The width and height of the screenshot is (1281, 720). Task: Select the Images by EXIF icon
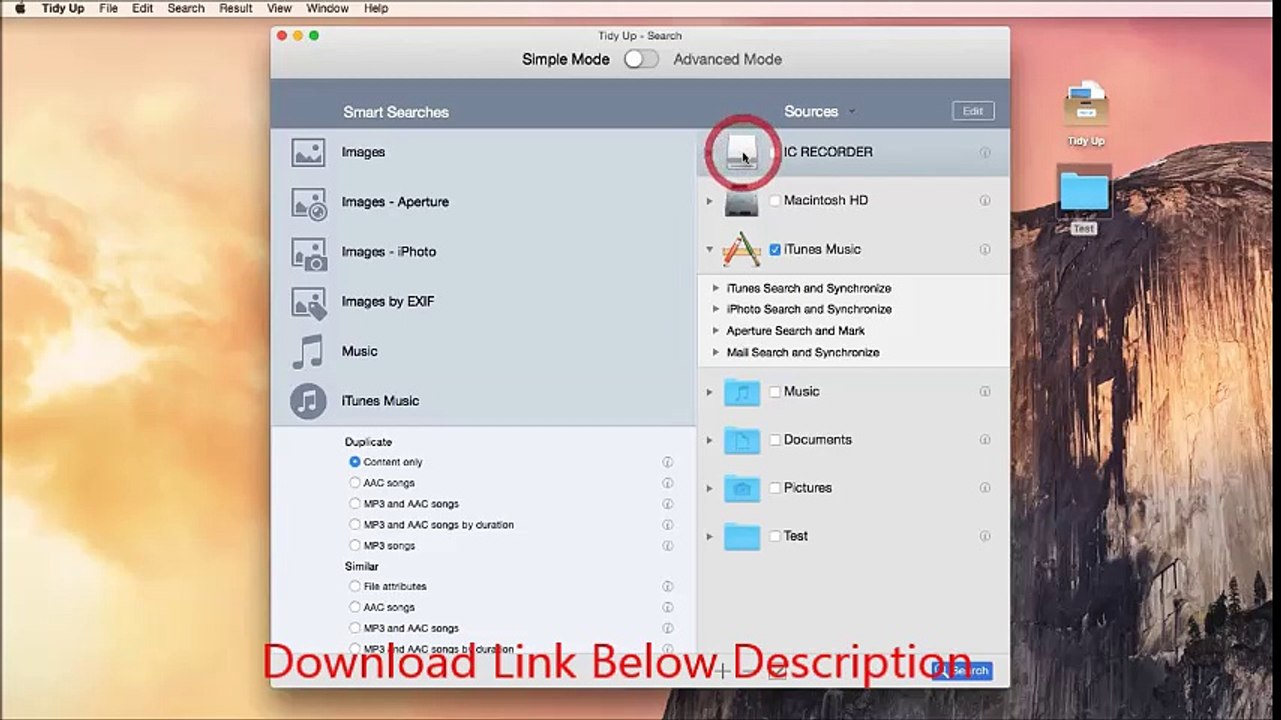click(x=308, y=302)
